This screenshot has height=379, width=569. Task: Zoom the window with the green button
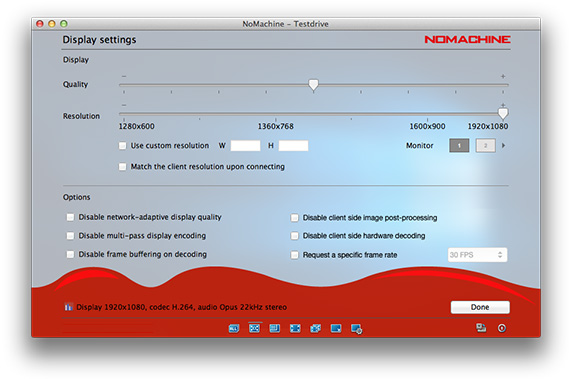pos(64,24)
